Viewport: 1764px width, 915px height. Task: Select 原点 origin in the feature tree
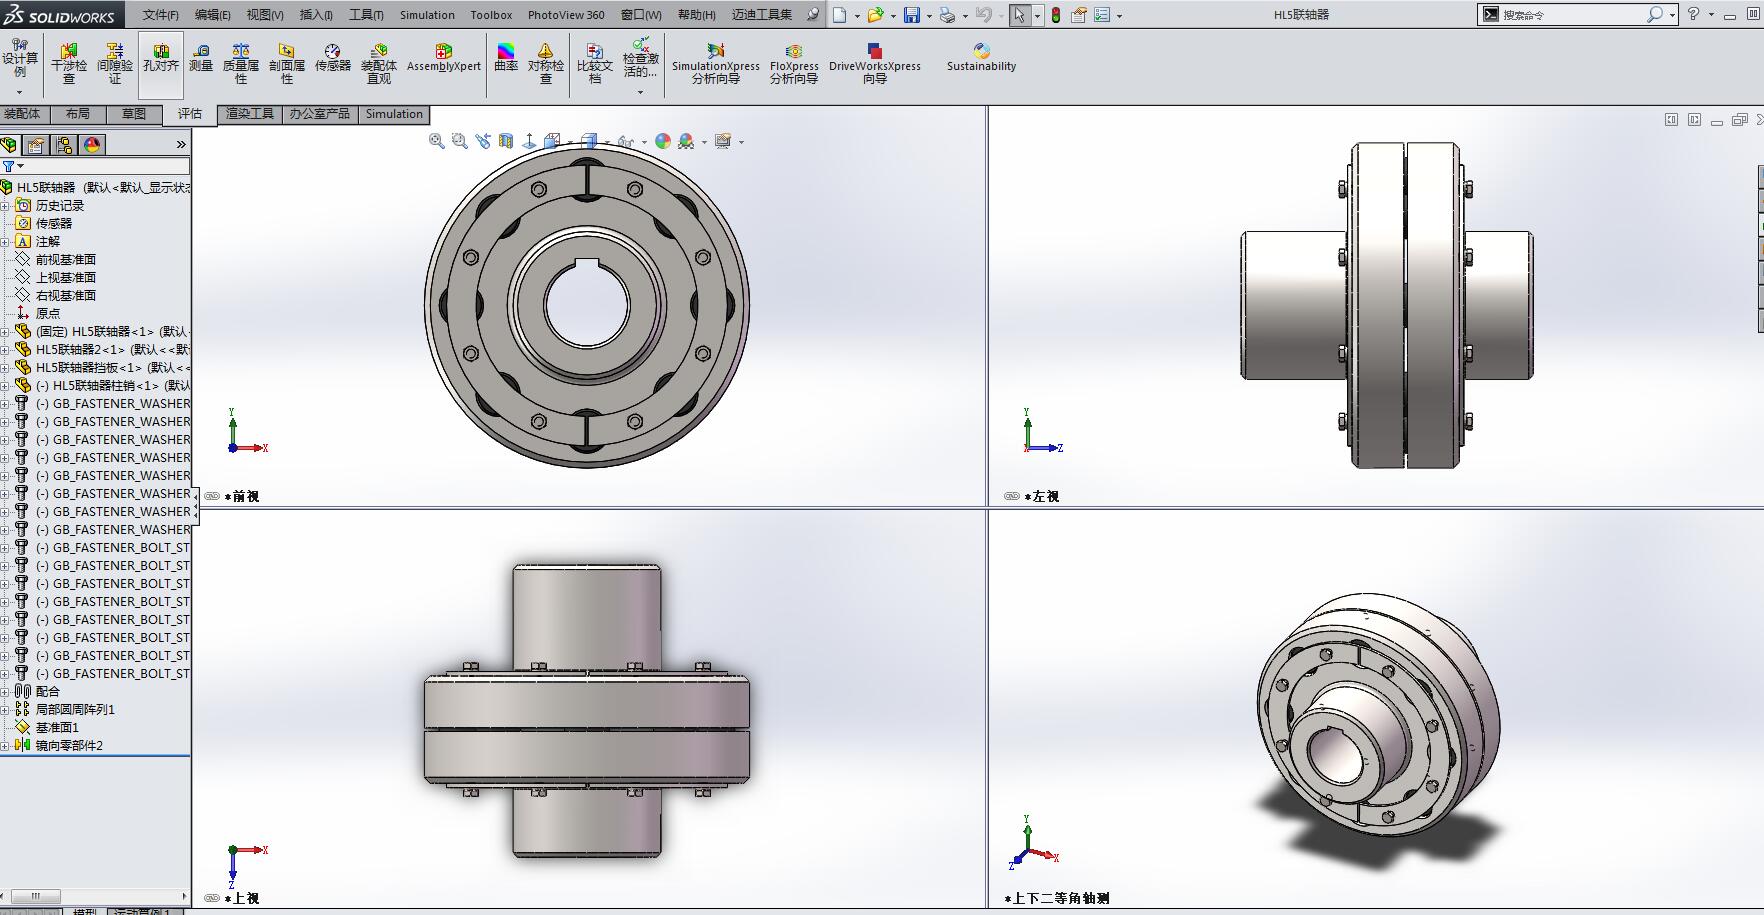point(48,314)
